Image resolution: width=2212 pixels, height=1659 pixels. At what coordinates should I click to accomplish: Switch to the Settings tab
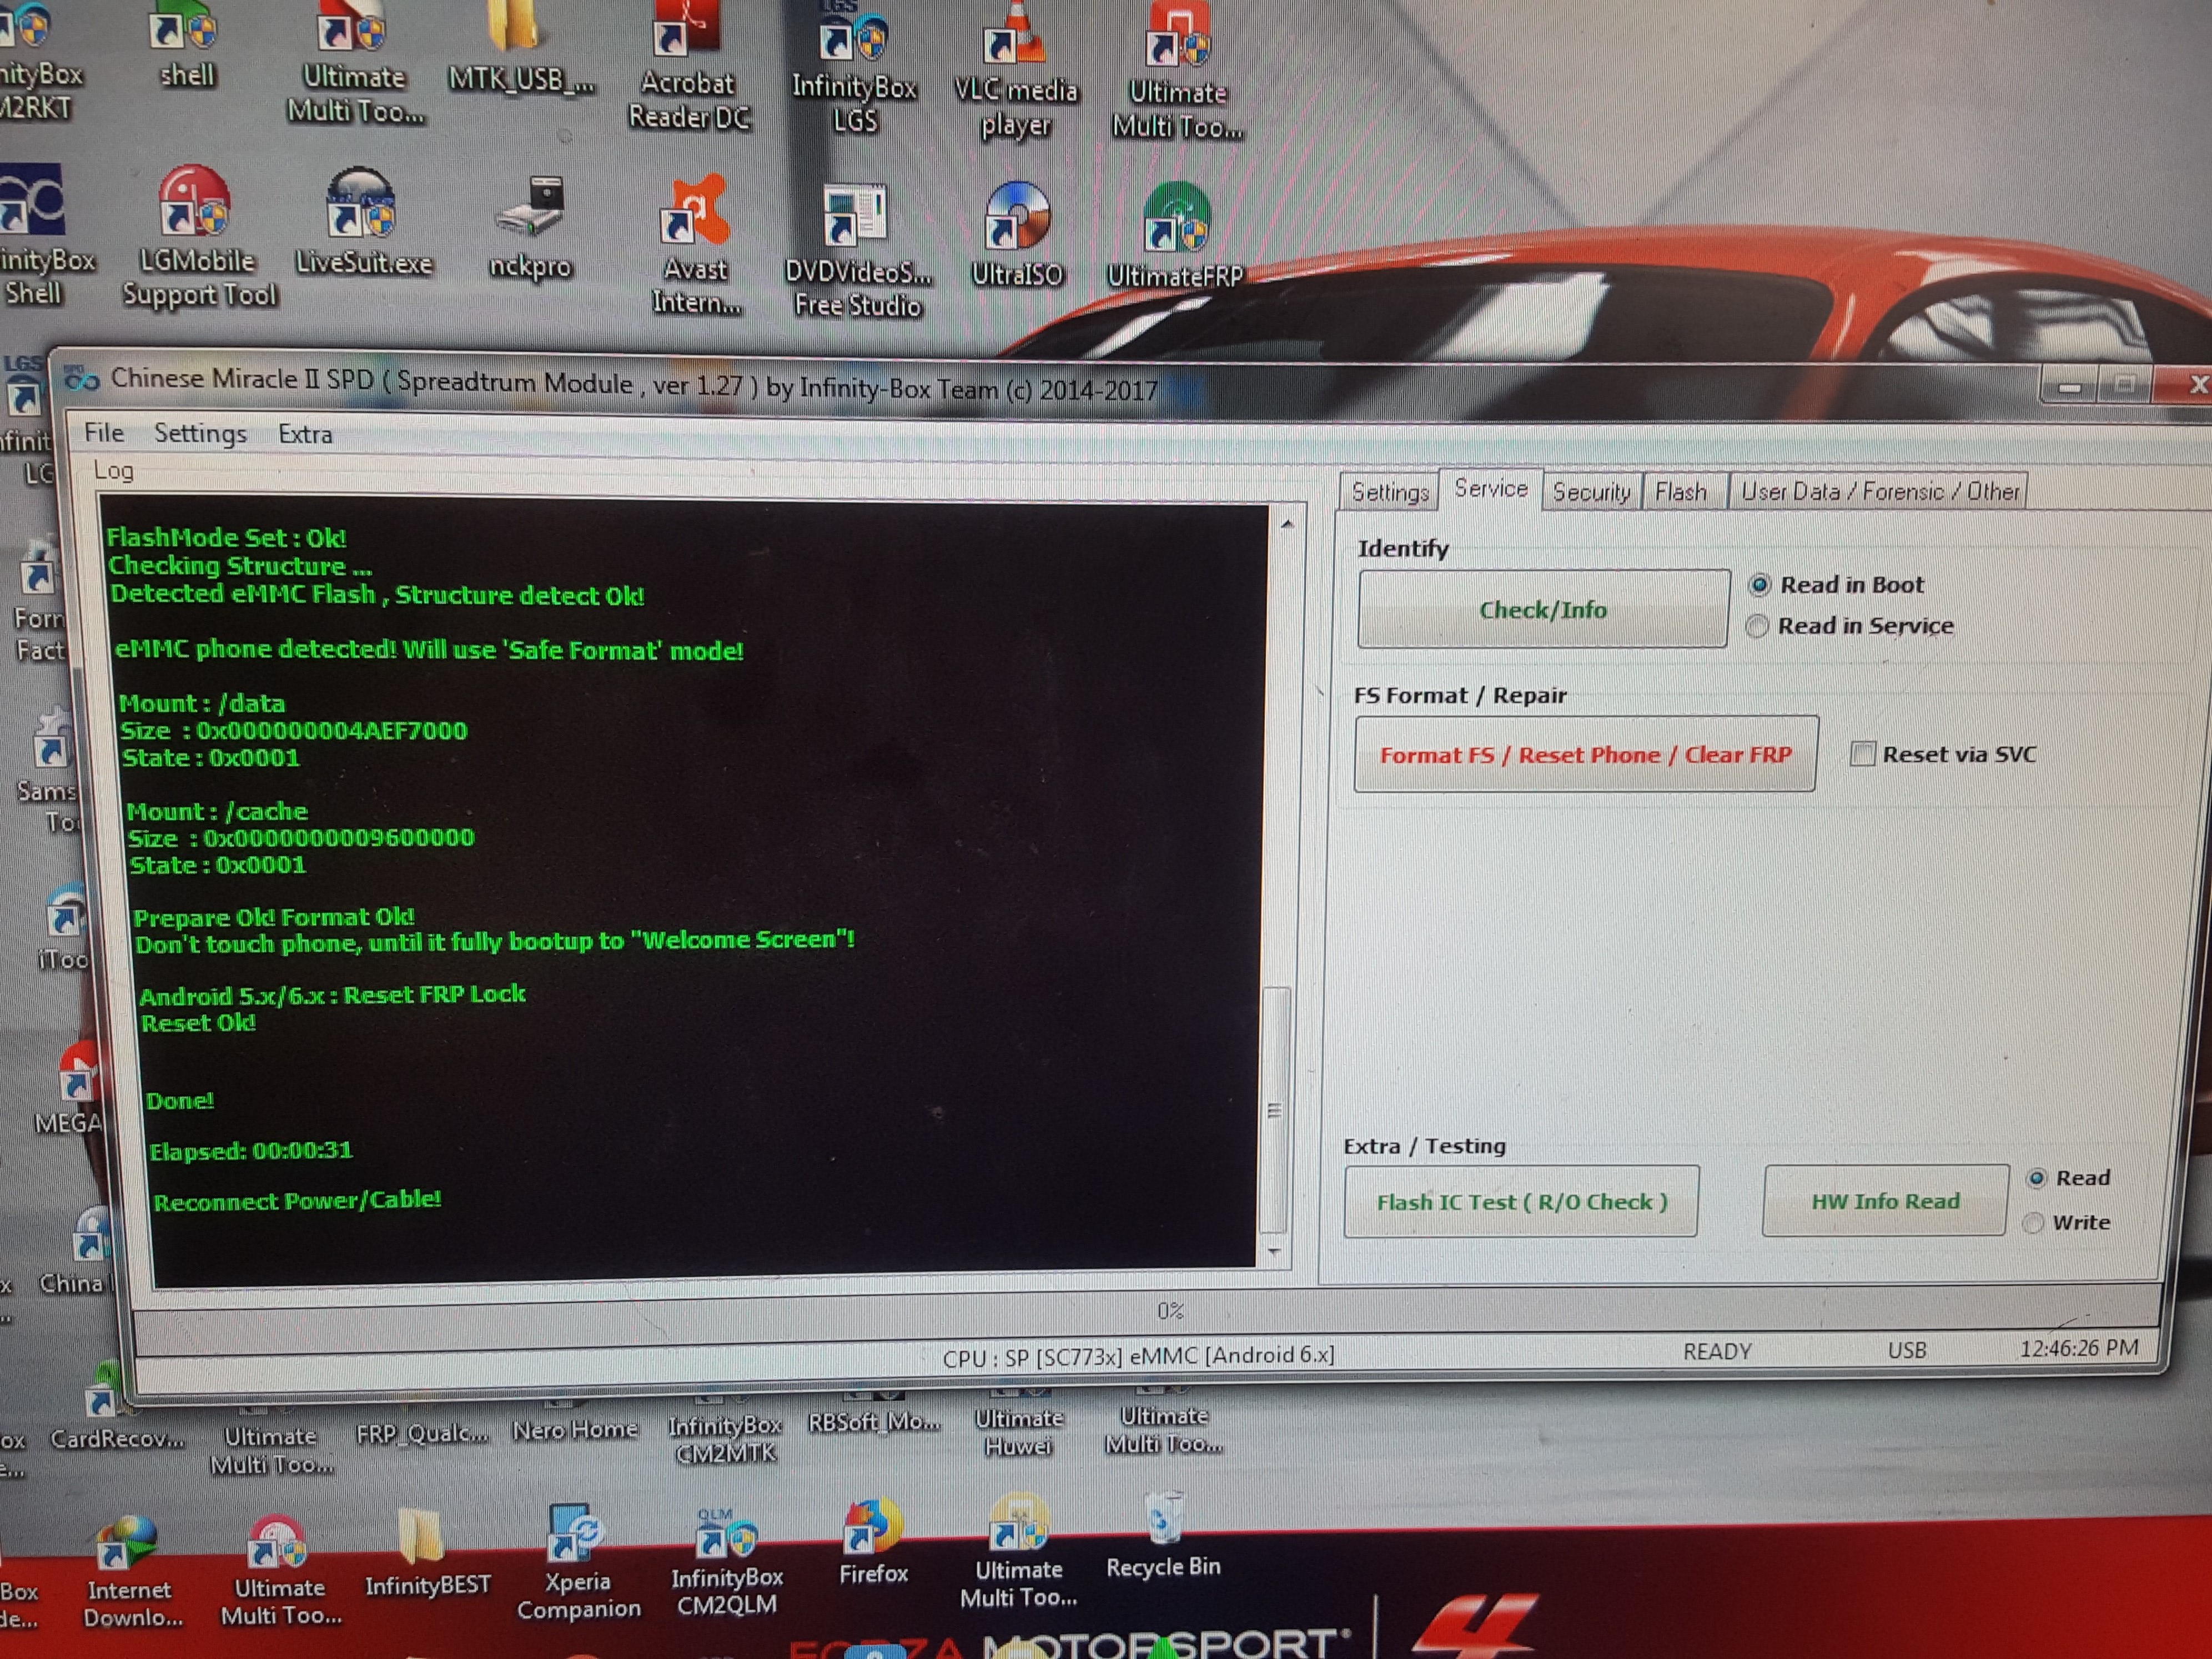[1390, 492]
